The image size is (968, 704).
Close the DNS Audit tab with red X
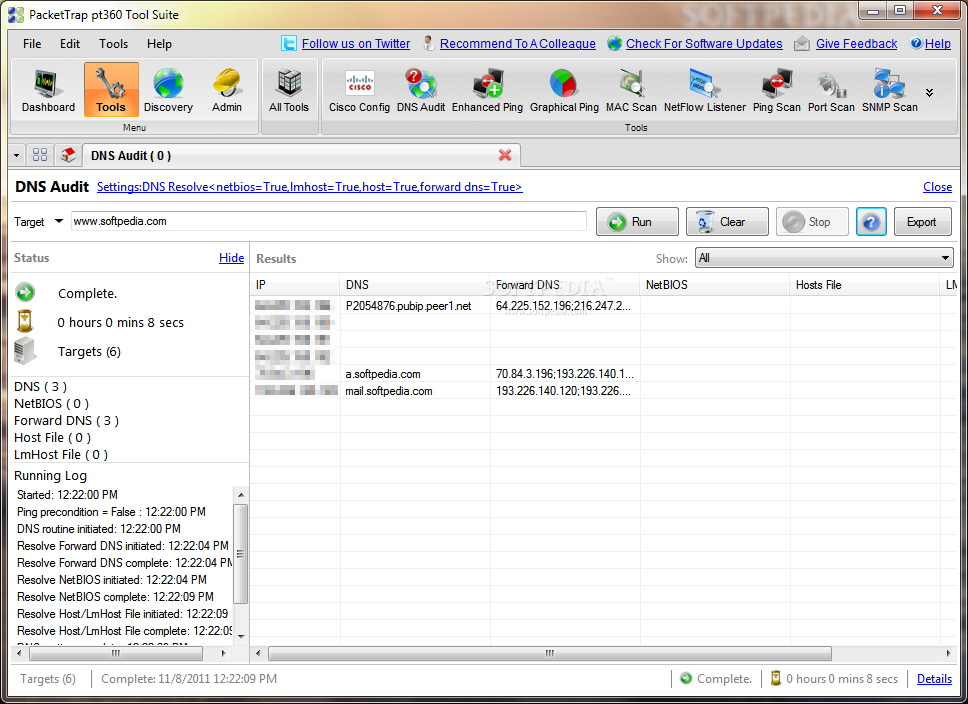point(505,155)
